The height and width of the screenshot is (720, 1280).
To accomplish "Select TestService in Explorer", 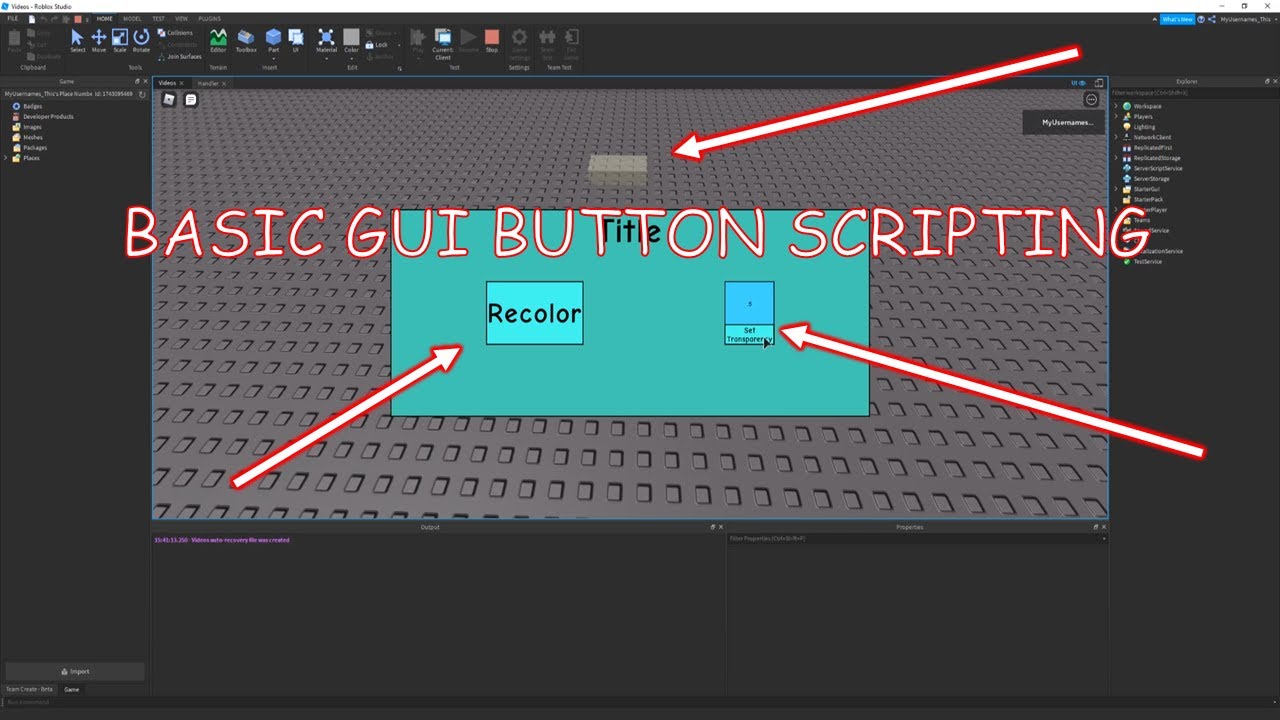I will coord(1147,261).
